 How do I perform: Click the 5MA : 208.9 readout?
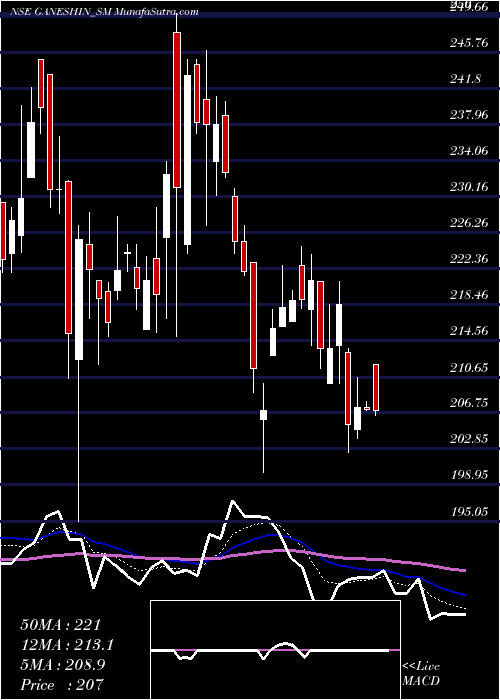coord(63,665)
